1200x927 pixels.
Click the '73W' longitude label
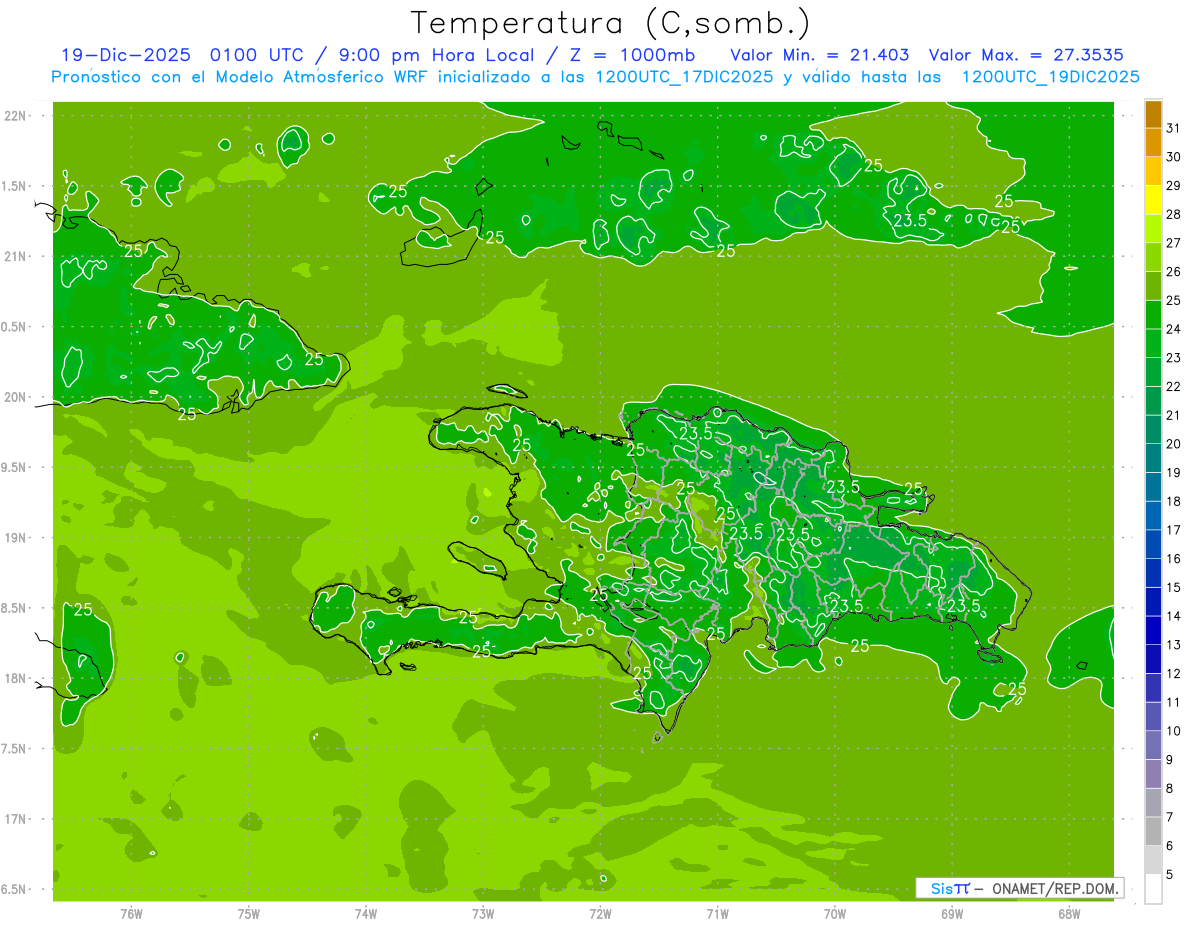(483, 914)
